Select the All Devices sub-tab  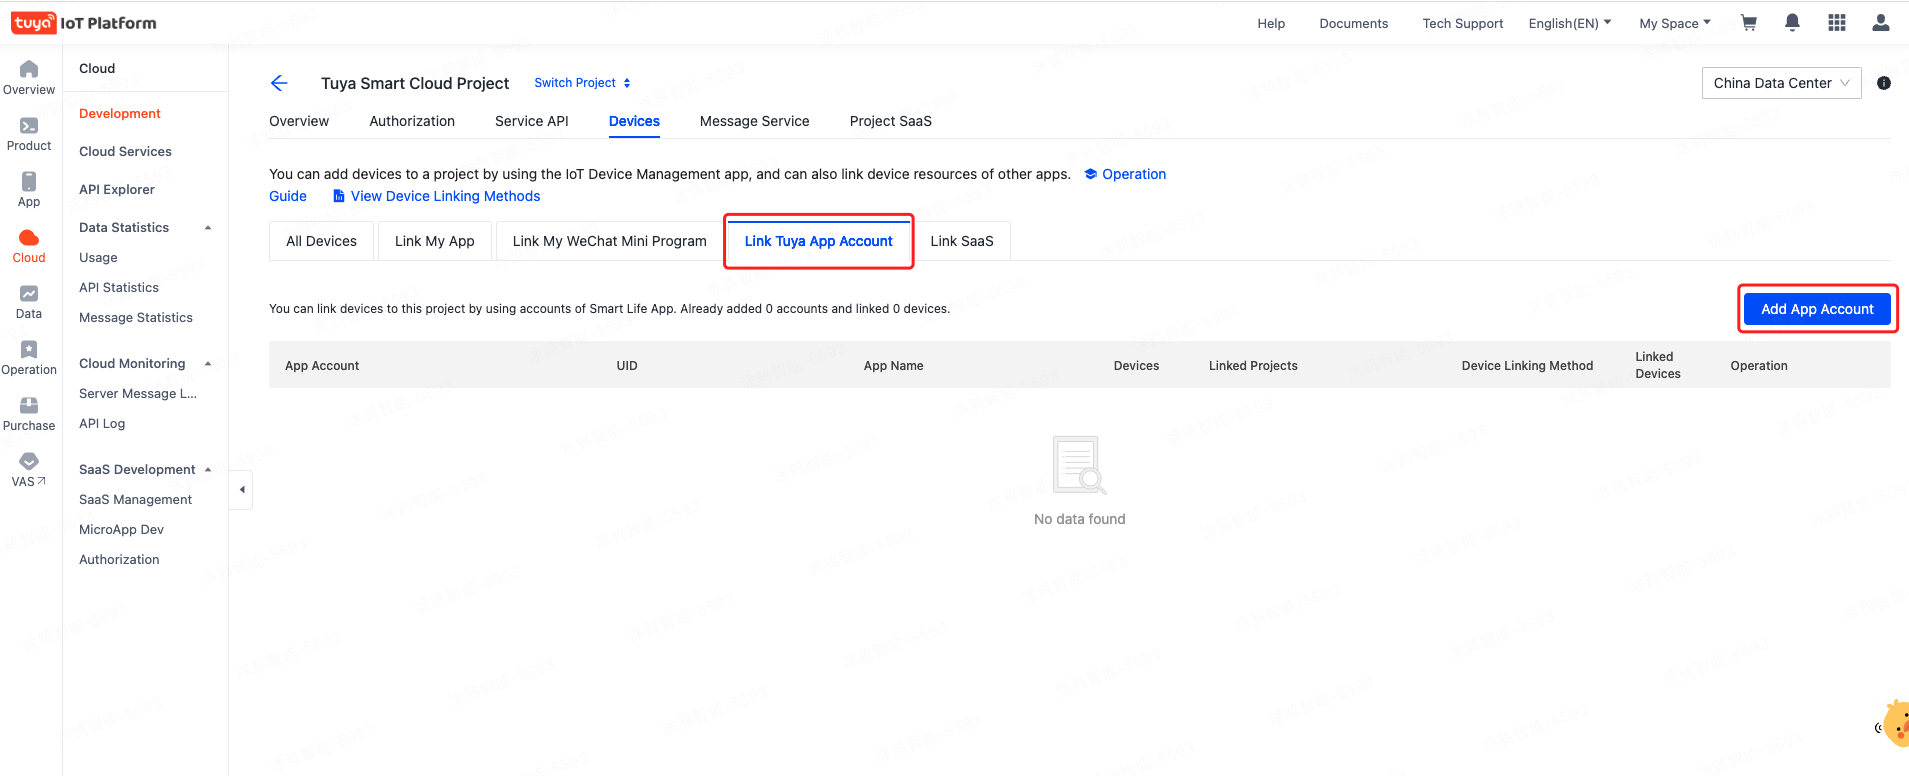(321, 241)
